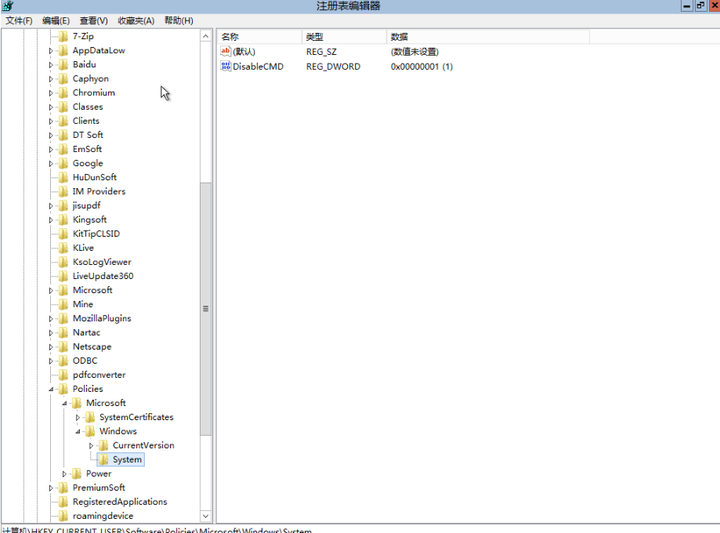
Task: Click the KLive folder icon
Action: (x=63, y=248)
